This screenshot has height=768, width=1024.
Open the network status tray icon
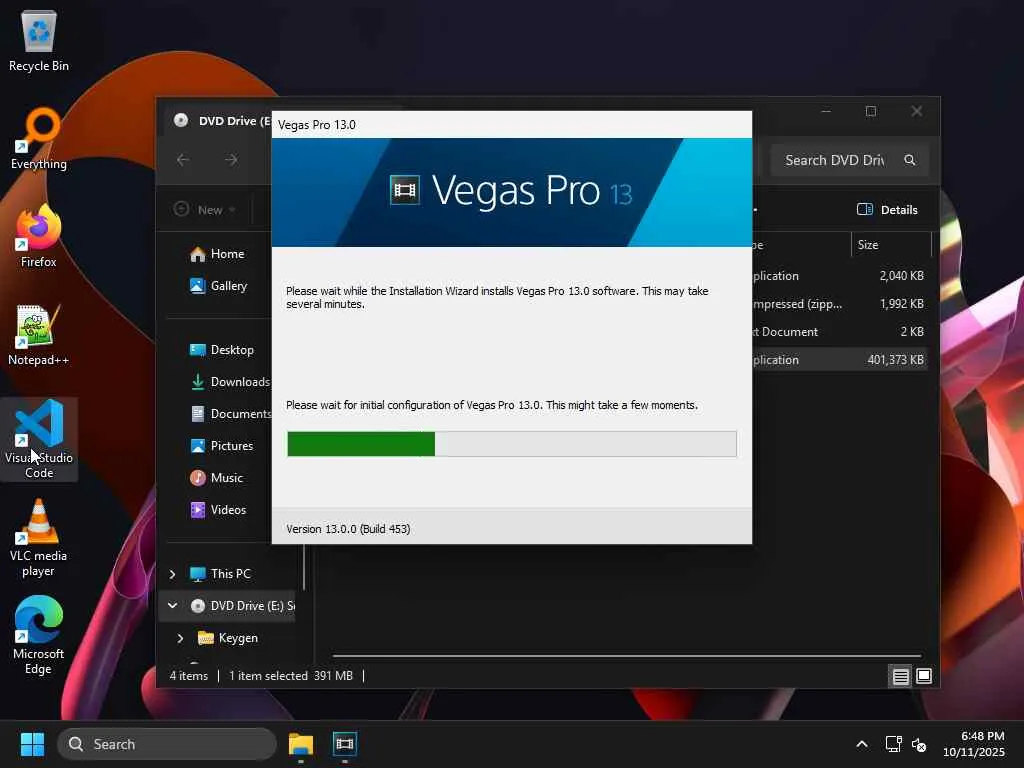[893, 744]
